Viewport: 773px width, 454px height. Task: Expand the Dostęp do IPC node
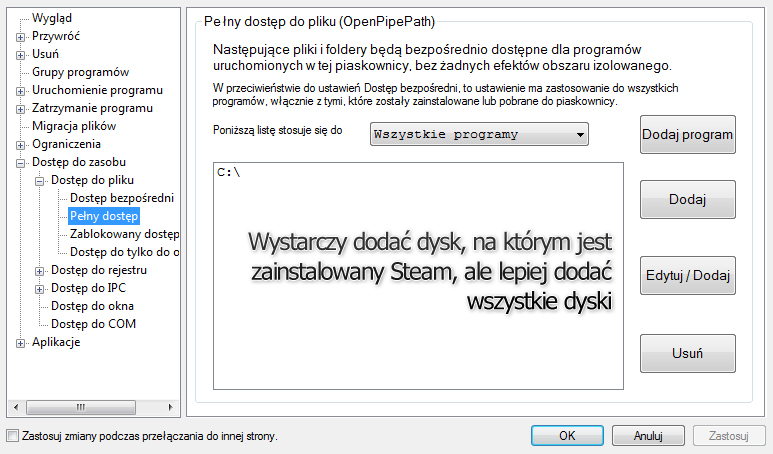pos(39,289)
